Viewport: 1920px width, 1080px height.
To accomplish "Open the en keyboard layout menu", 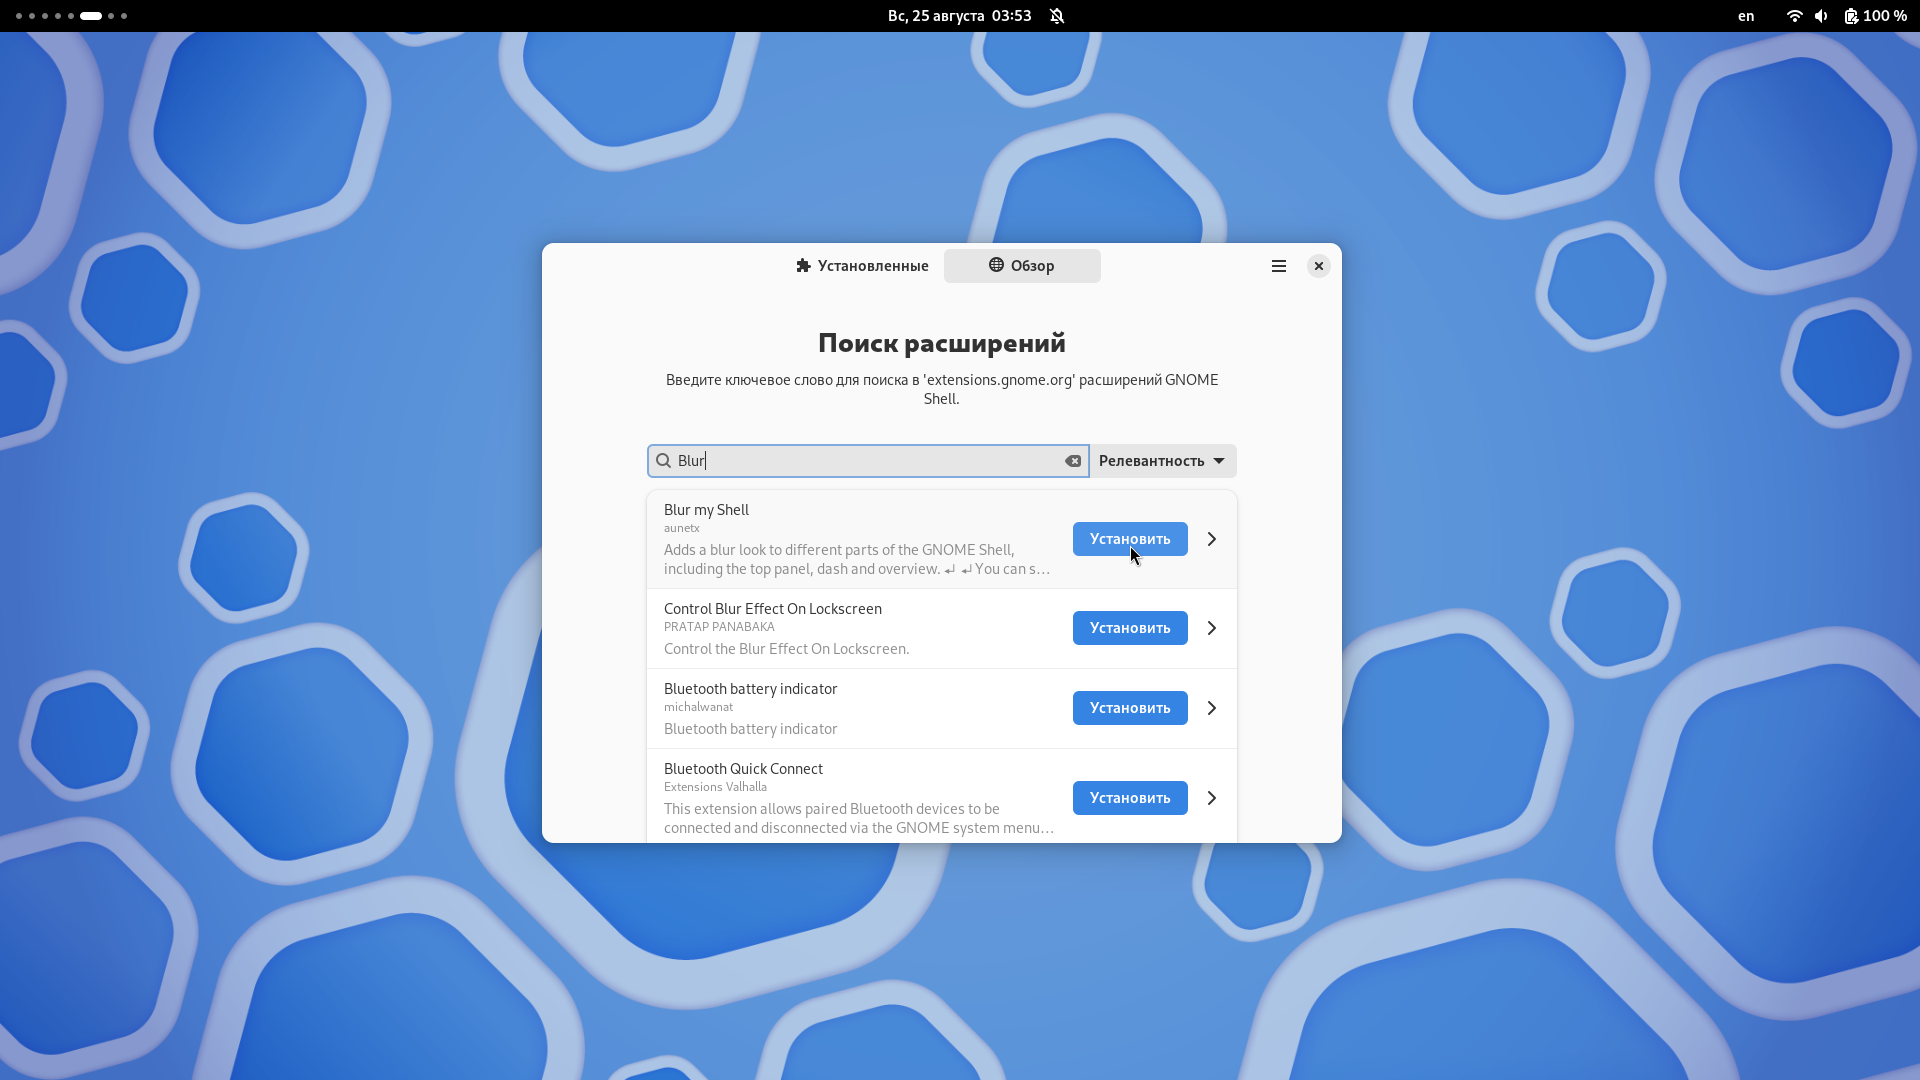I will click(x=1746, y=16).
